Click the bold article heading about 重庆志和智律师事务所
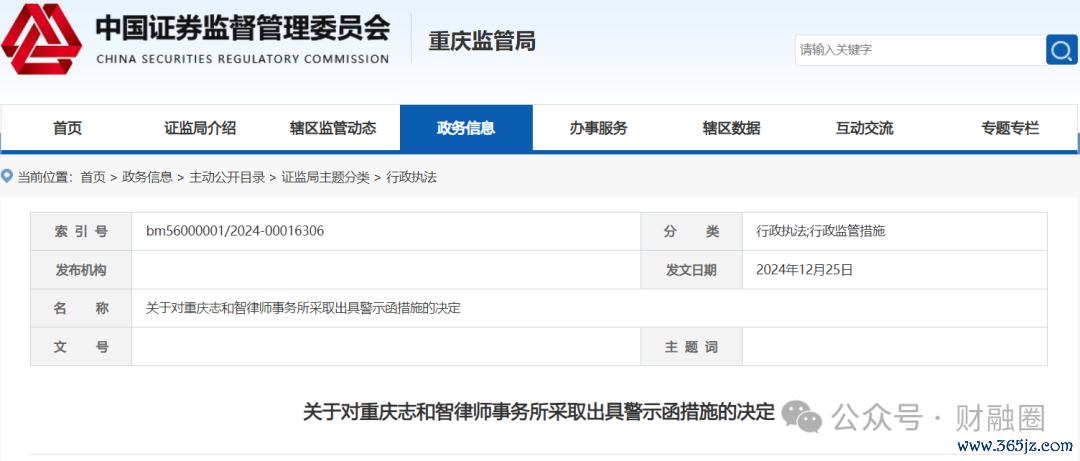This screenshot has width=1080, height=461. pos(539,412)
